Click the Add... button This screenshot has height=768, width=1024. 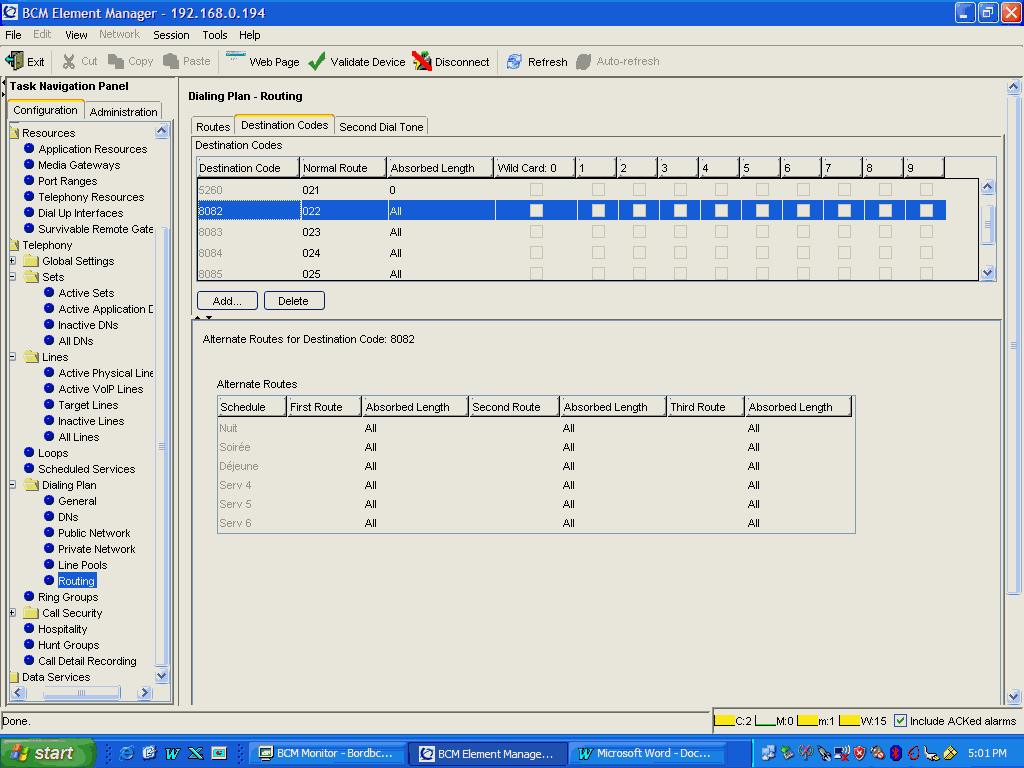click(227, 300)
